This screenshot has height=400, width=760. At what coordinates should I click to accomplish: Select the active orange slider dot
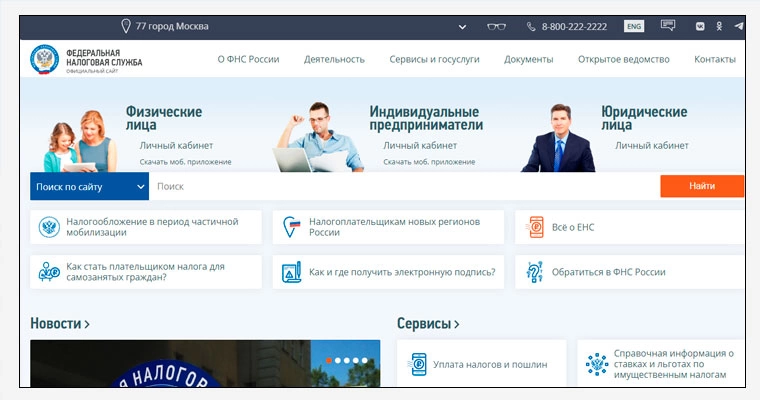[x=329, y=360]
